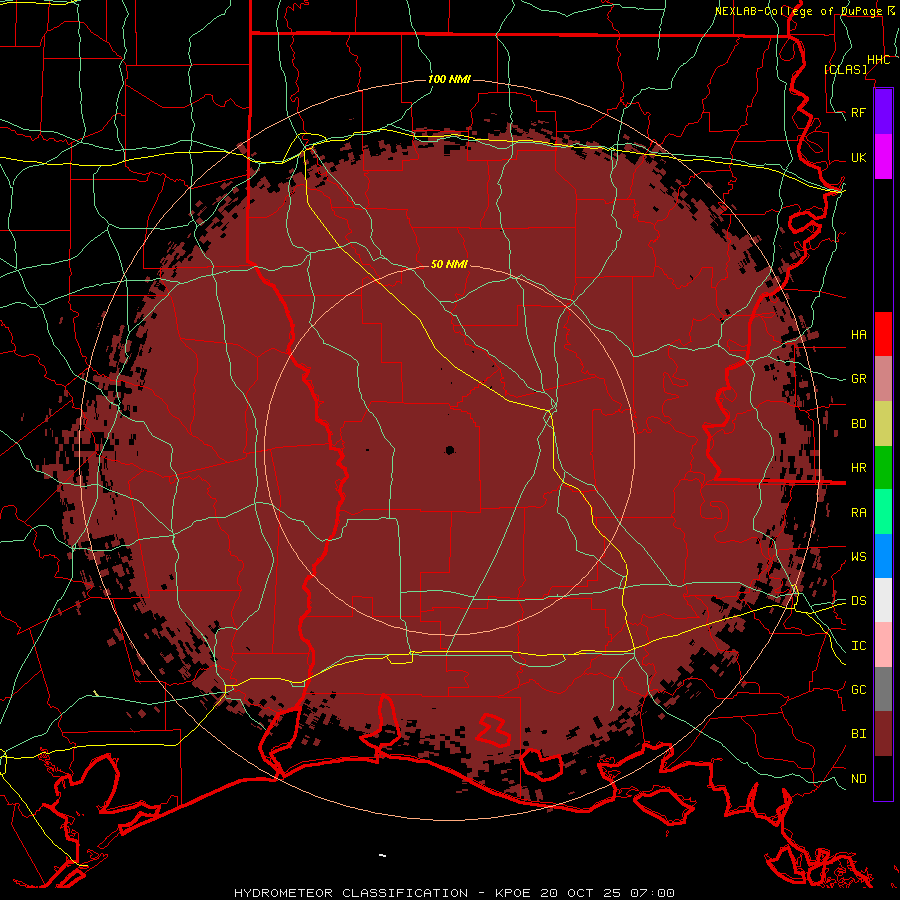900x900 pixels.
Task: Click the BD legend label
Action: (x=859, y=424)
